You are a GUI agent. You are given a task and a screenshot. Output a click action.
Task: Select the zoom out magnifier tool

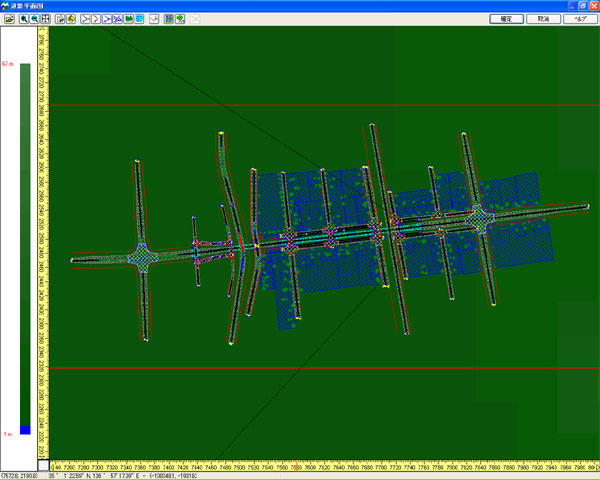[35, 19]
